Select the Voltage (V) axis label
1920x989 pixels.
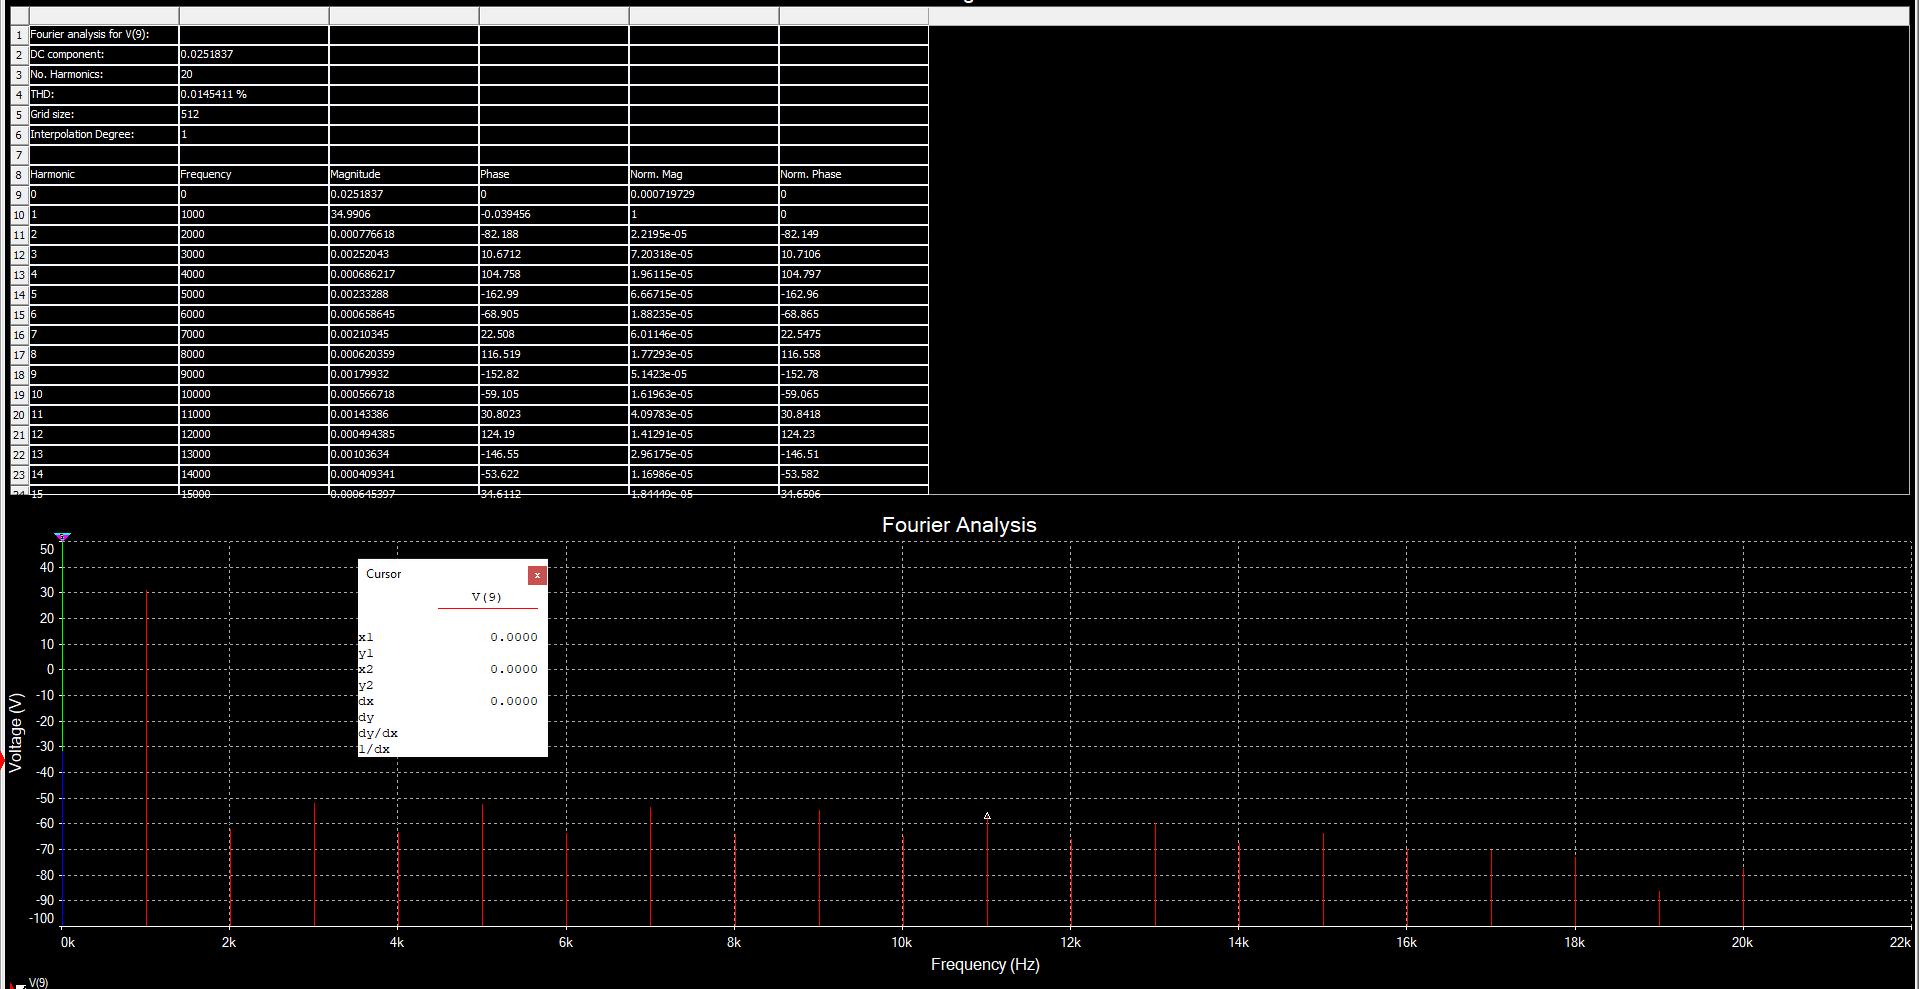click(15, 733)
